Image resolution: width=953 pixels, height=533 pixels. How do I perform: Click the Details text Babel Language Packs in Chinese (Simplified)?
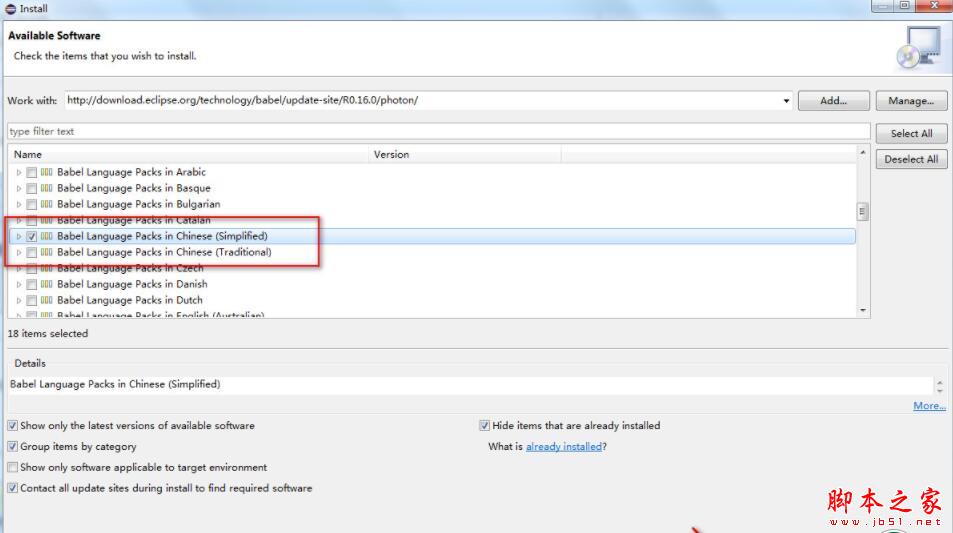pyautogui.click(x=115, y=384)
